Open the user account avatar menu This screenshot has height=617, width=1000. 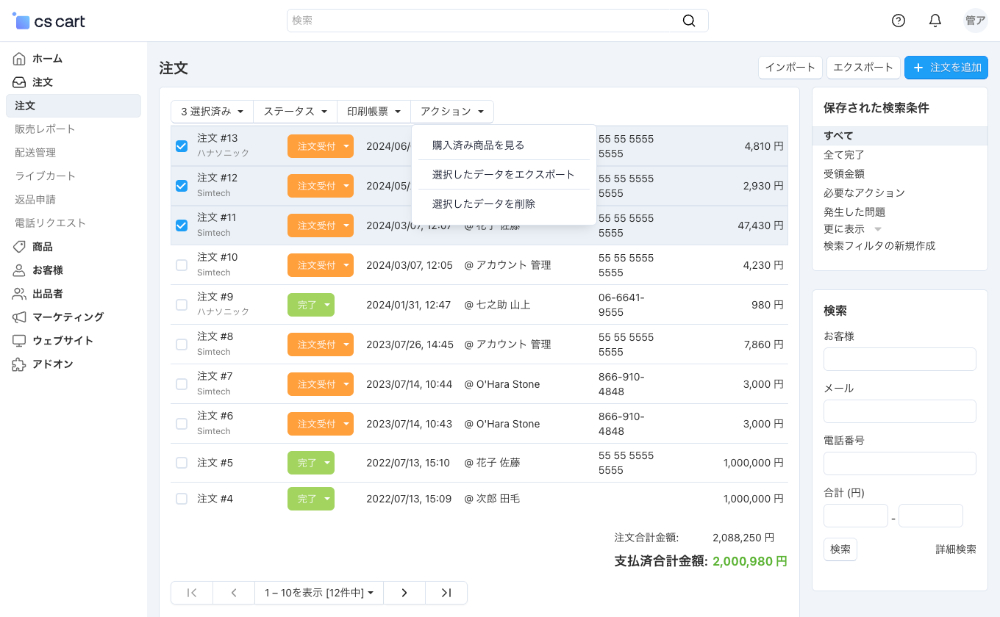[x=975, y=21]
